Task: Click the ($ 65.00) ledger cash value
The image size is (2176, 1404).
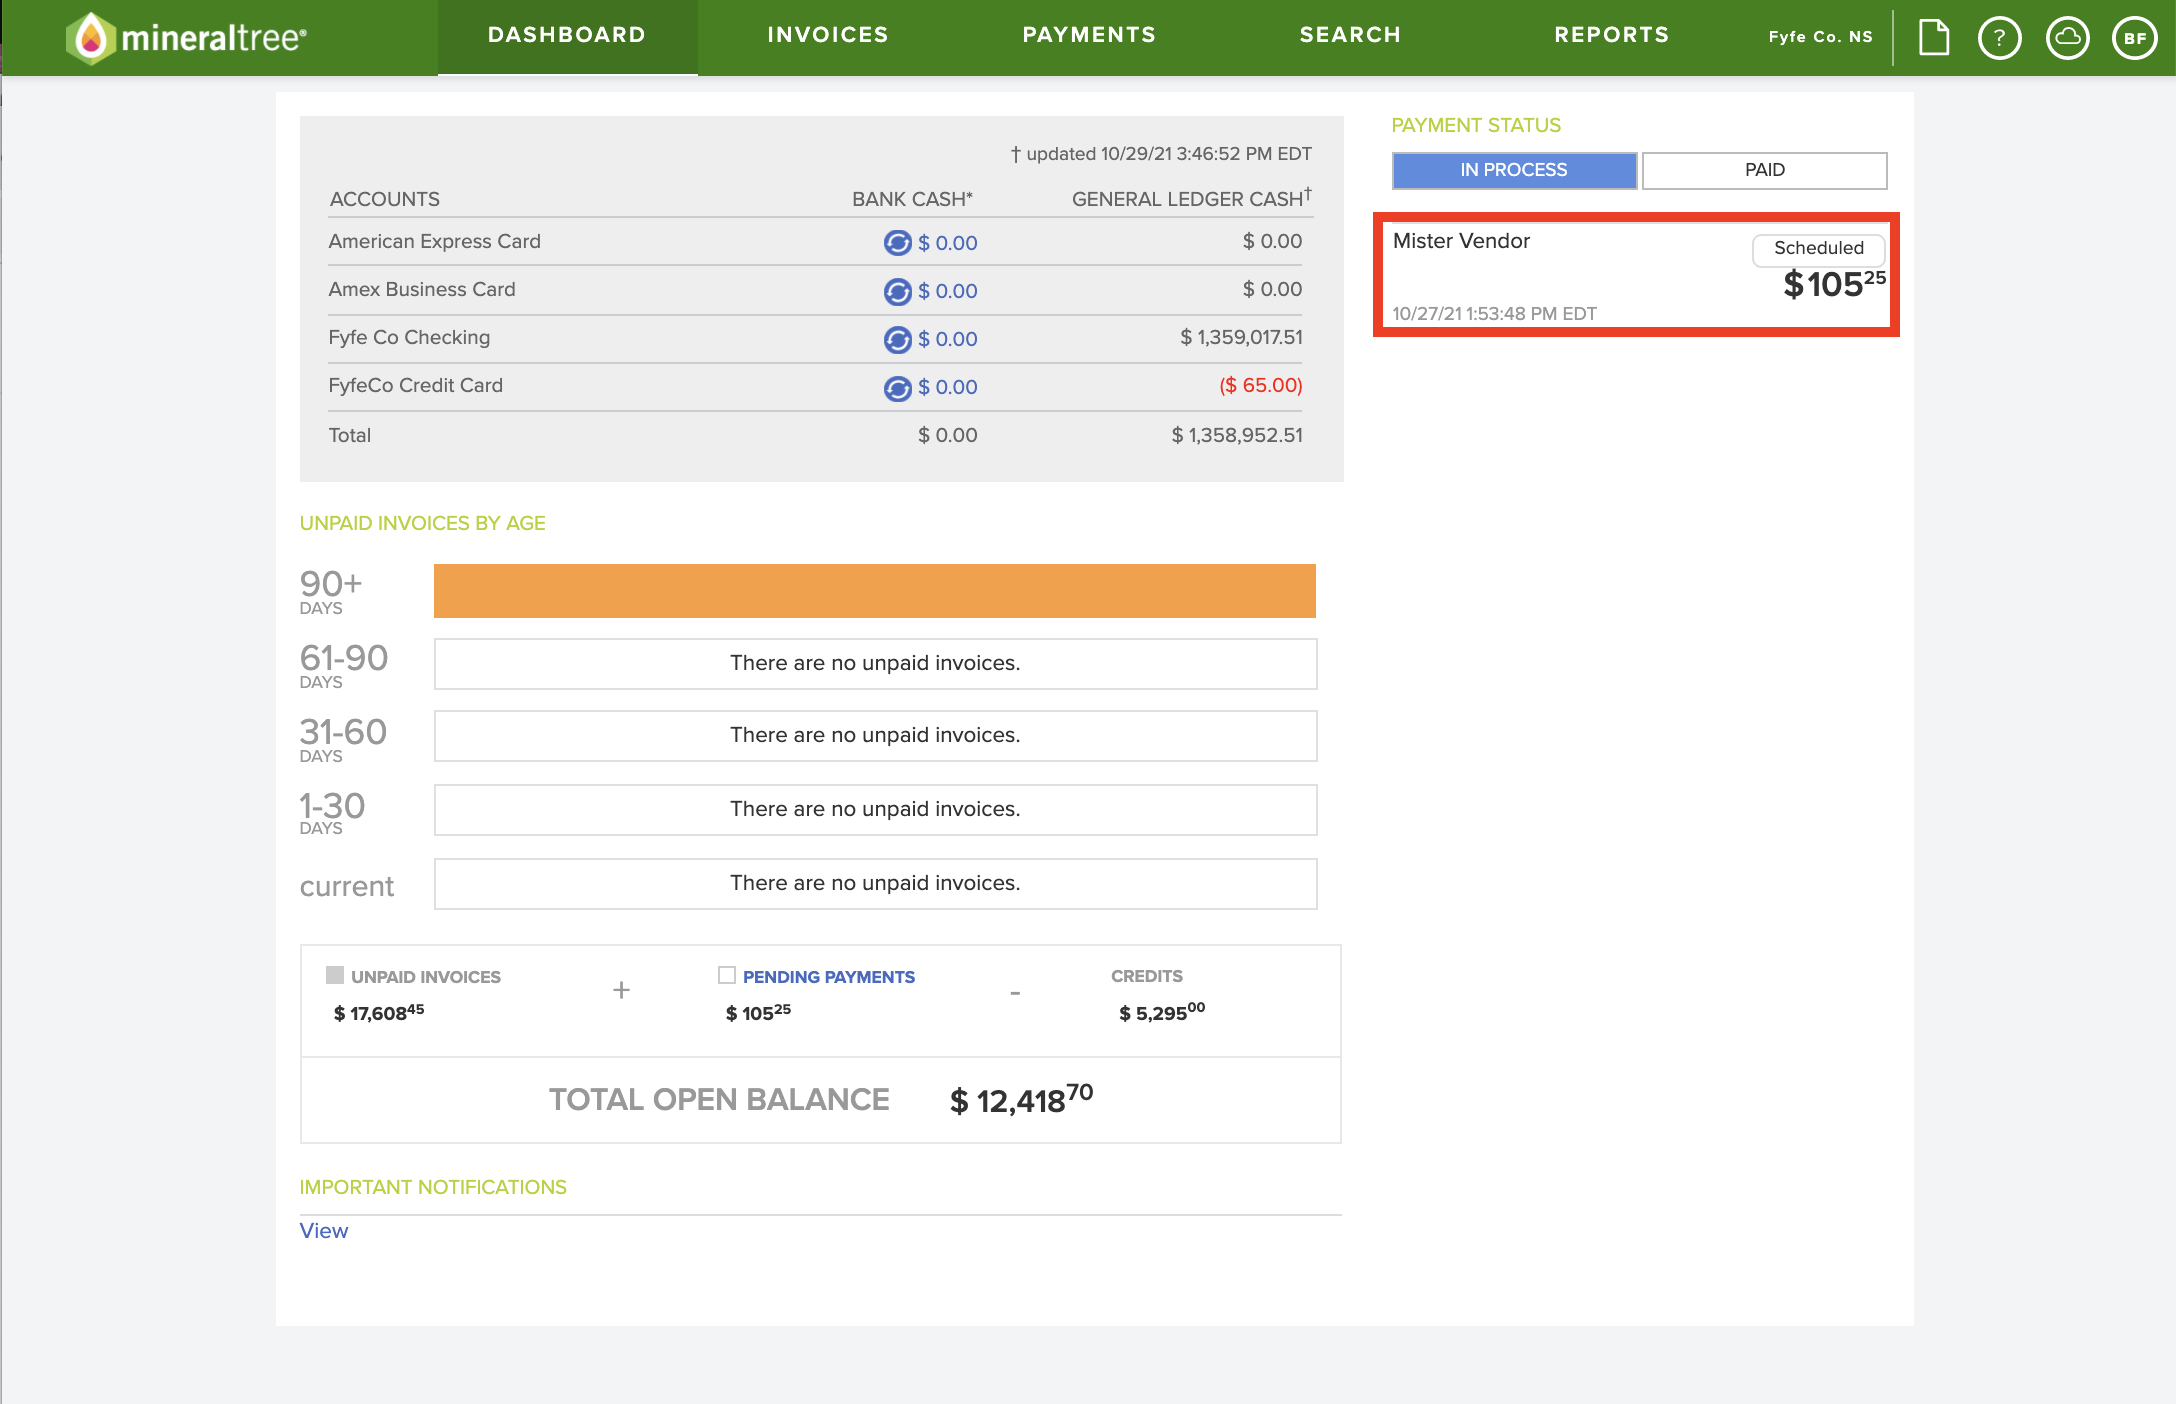Action: coord(1260,385)
